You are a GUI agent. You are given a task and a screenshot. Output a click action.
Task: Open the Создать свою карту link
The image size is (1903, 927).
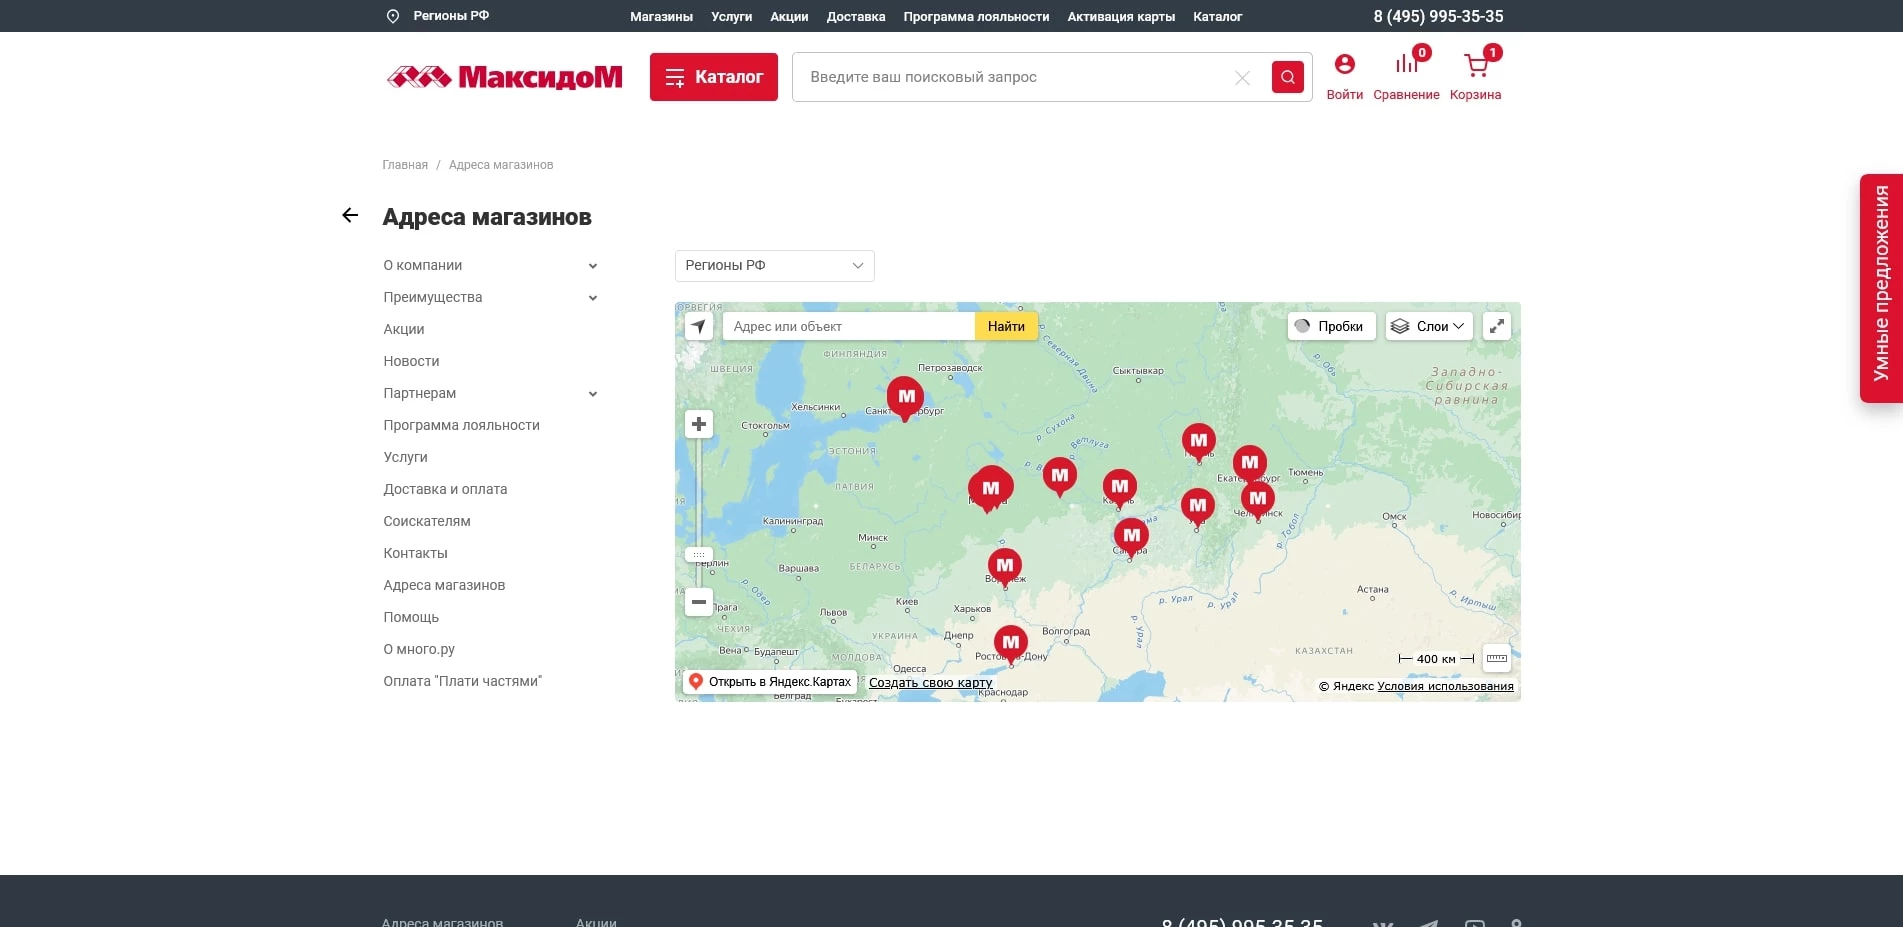click(x=930, y=682)
